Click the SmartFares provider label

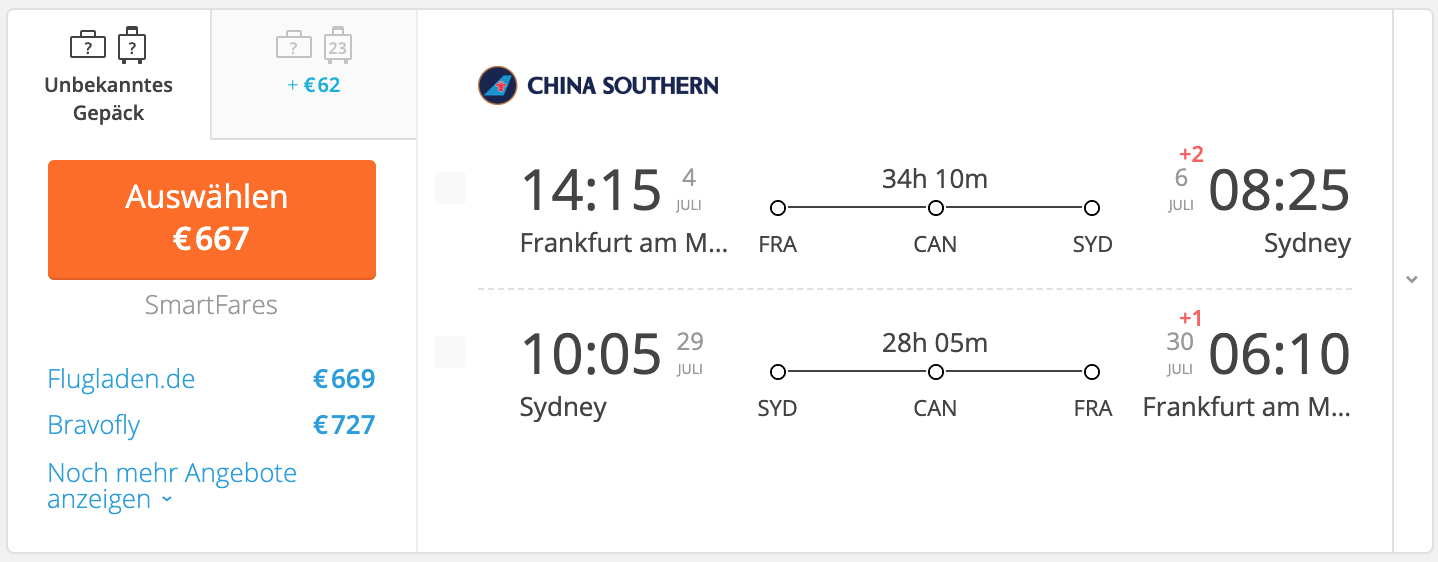(x=211, y=305)
